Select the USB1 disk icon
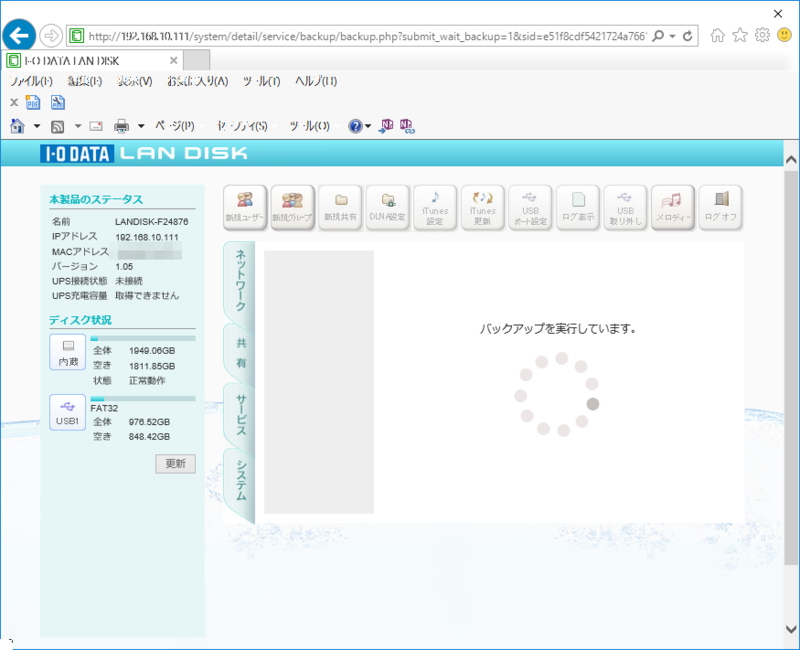 (67, 412)
